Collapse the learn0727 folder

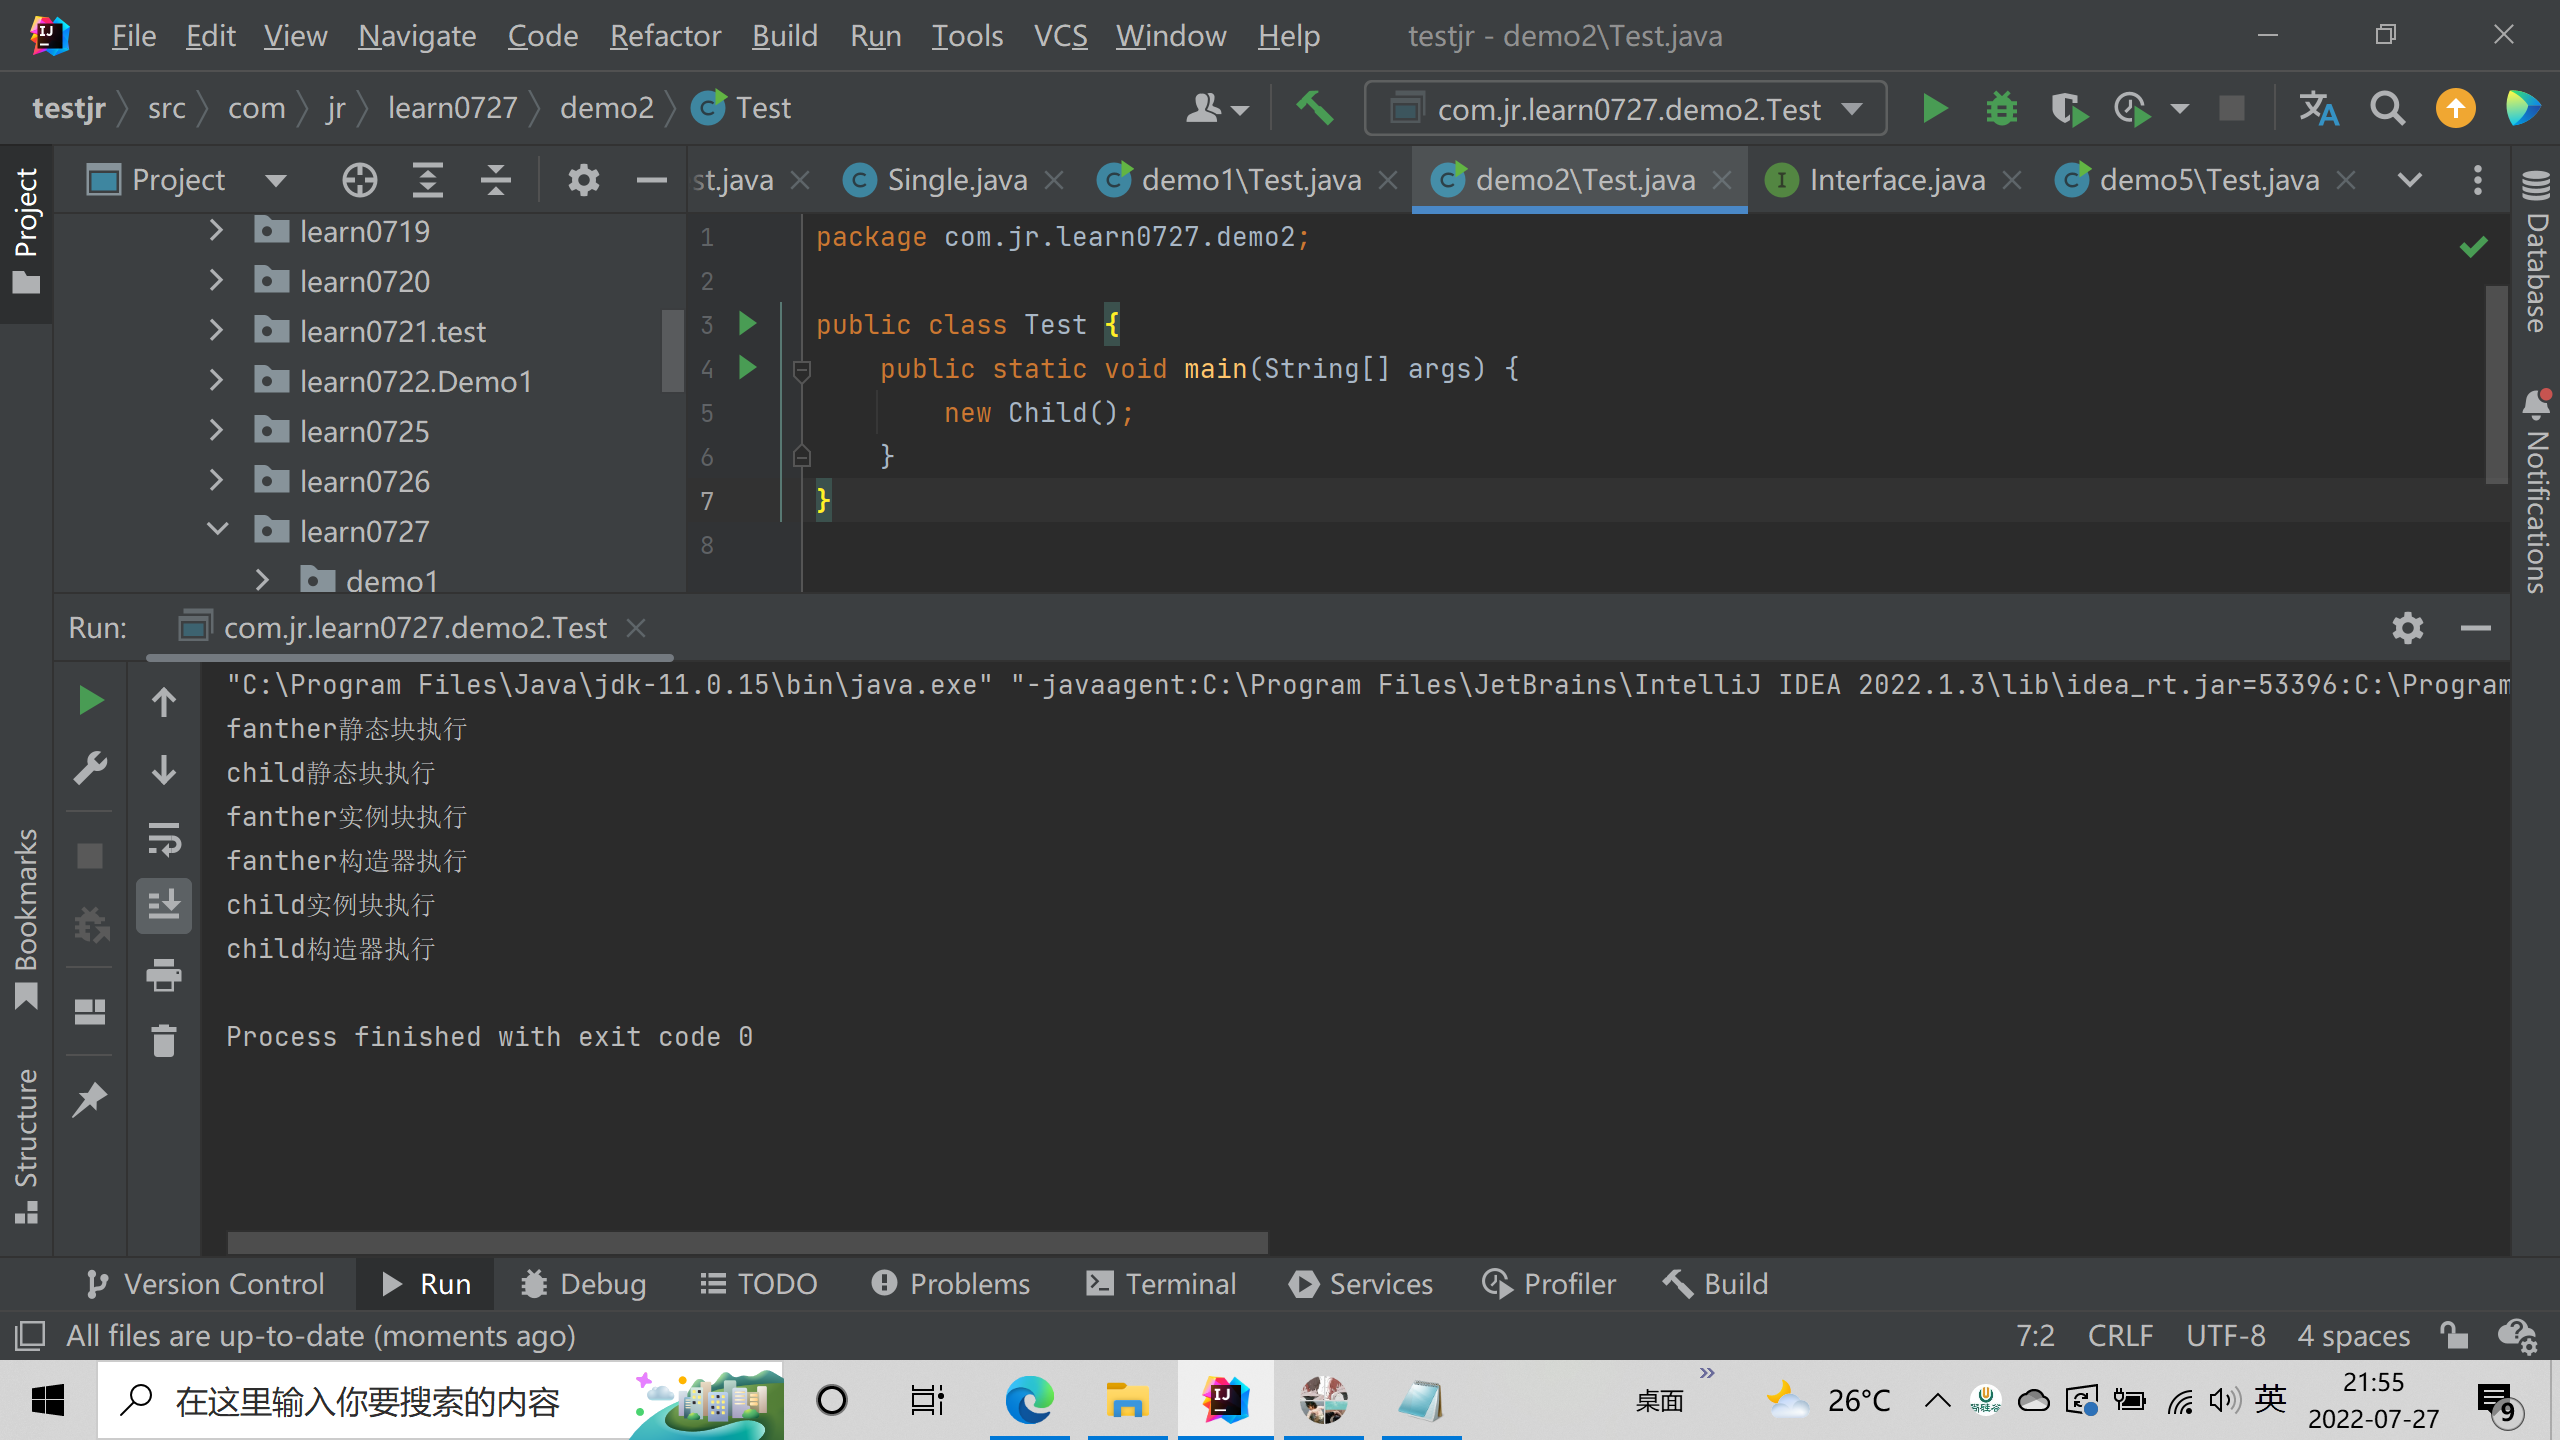[x=216, y=529]
